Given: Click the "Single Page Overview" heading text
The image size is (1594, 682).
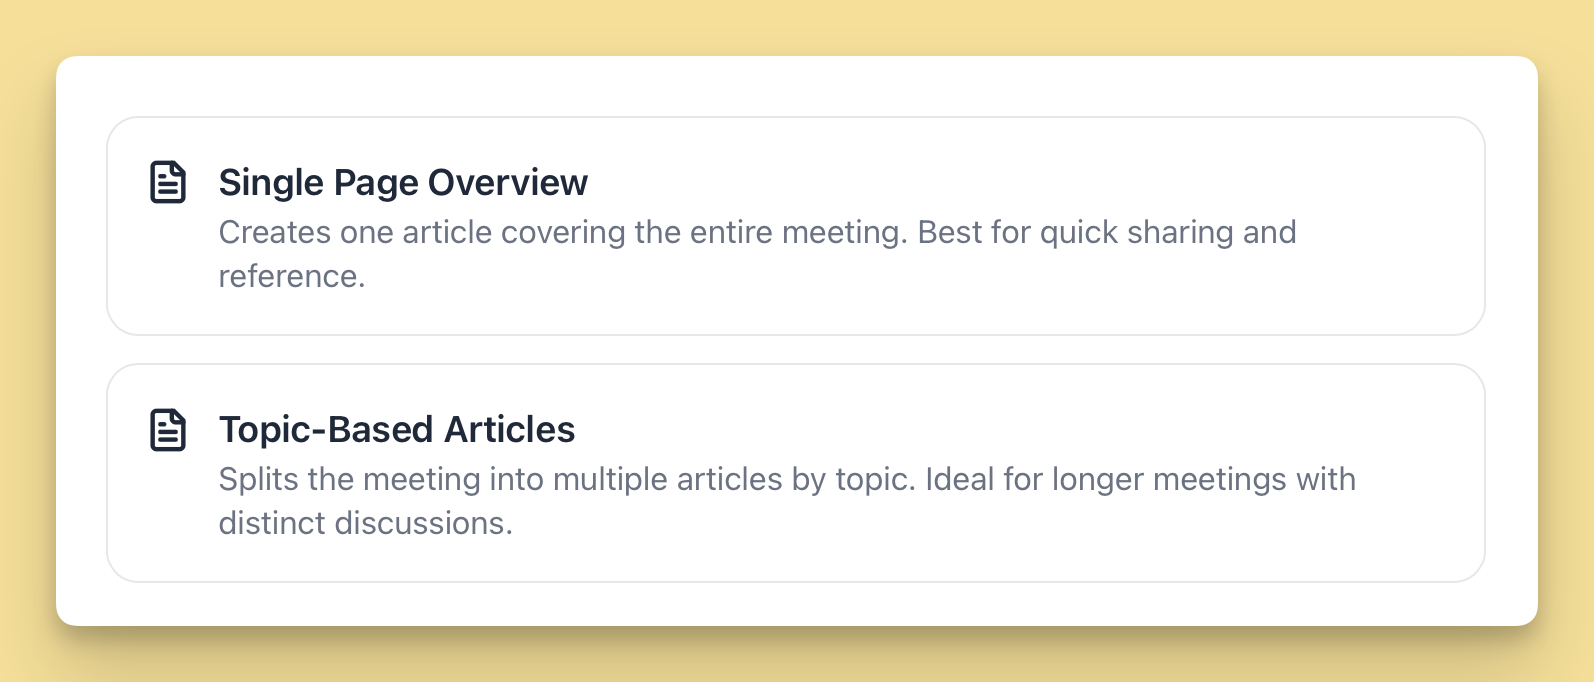Looking at the screenshot, I should pos(403,182).
